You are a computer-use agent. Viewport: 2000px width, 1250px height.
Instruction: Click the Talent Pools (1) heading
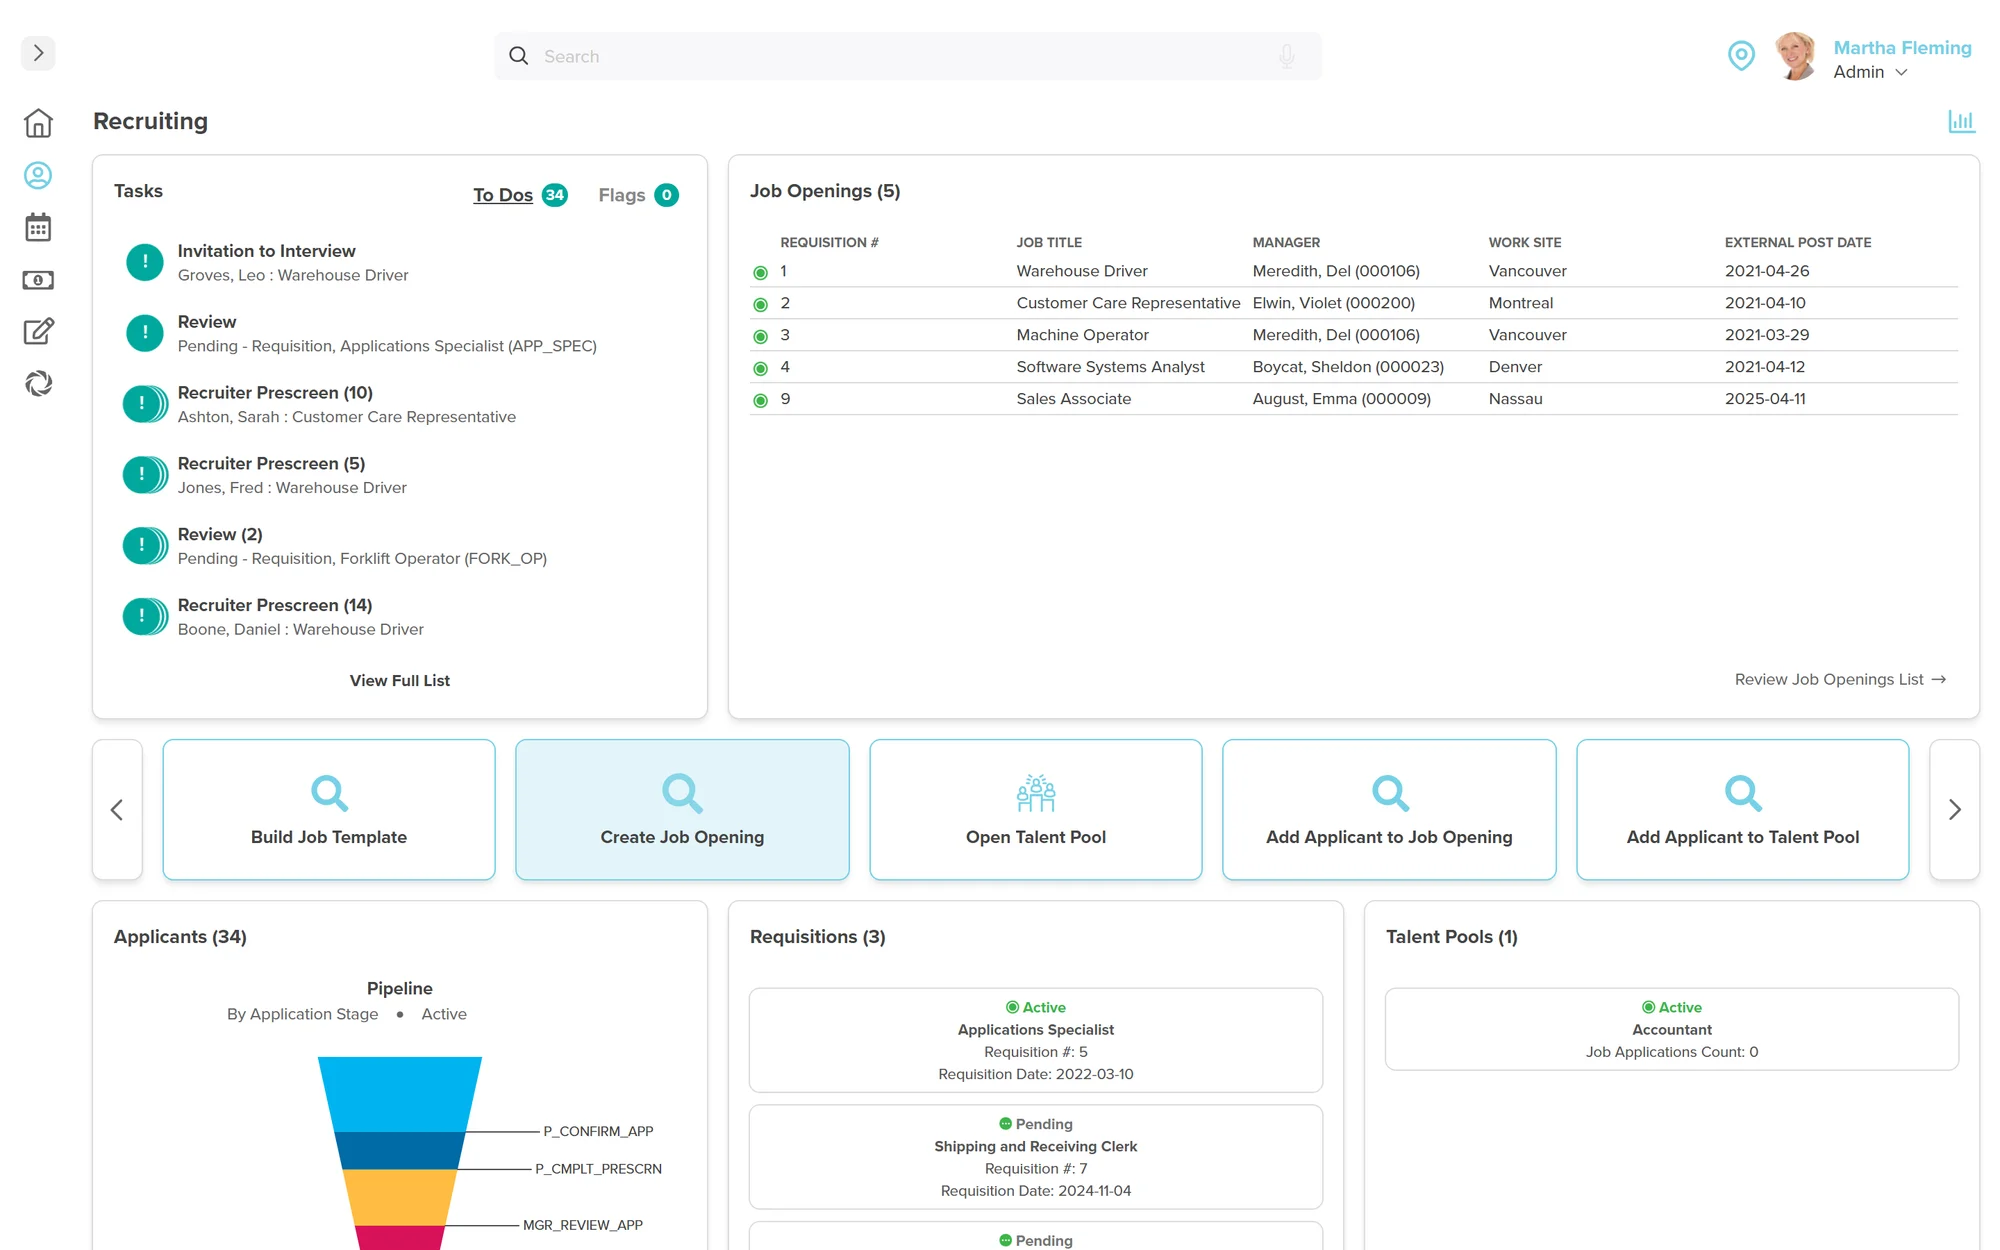(1451, 937)
